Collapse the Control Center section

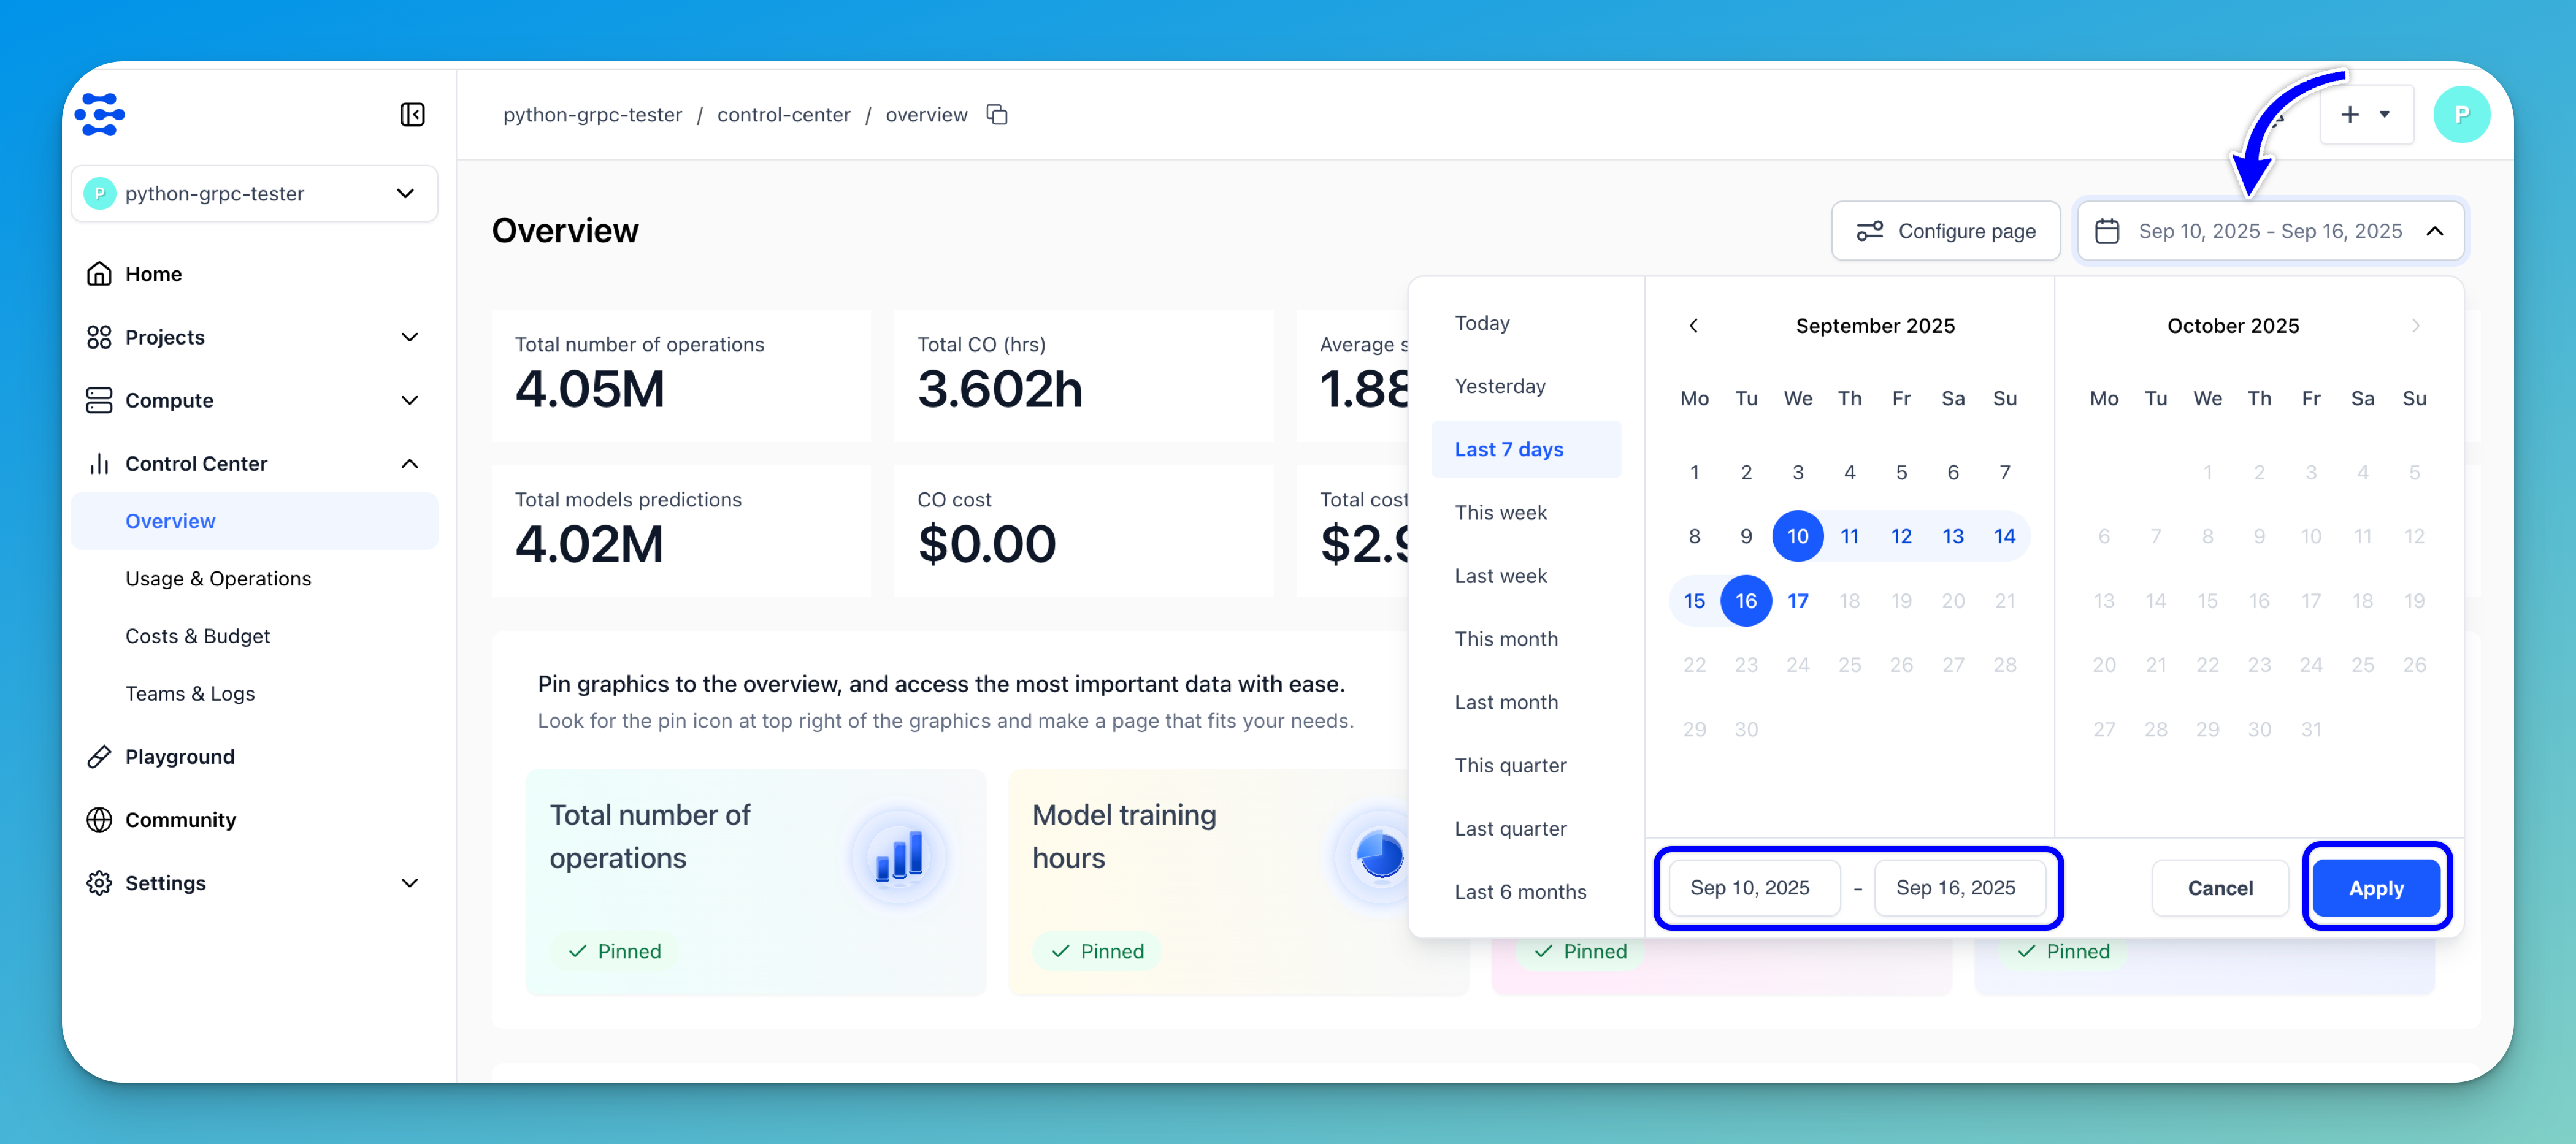point(409,464)
